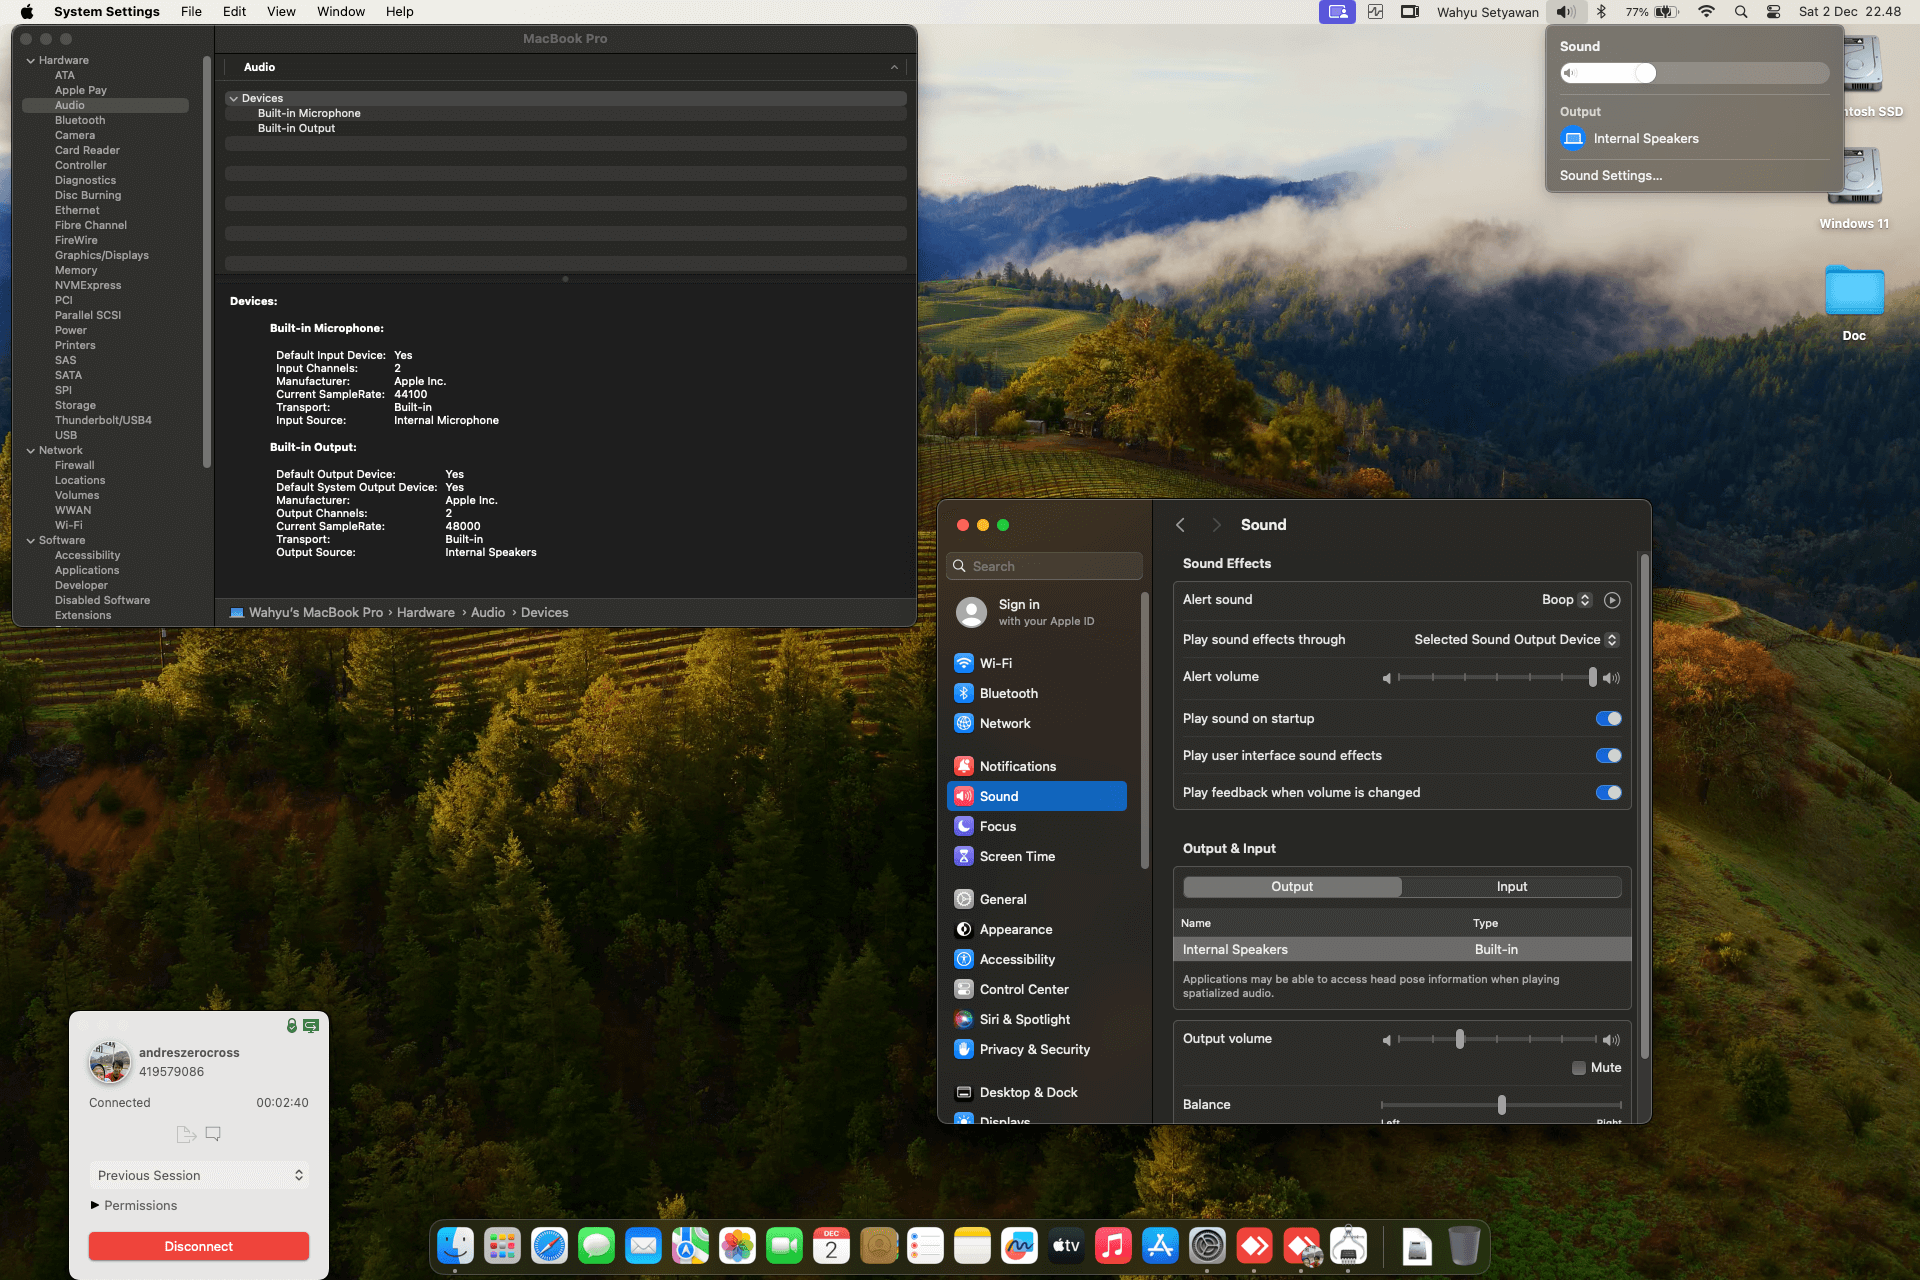Open the Window menu in the menu bar
This screenshot has height=1280, width=1920.
340,12
